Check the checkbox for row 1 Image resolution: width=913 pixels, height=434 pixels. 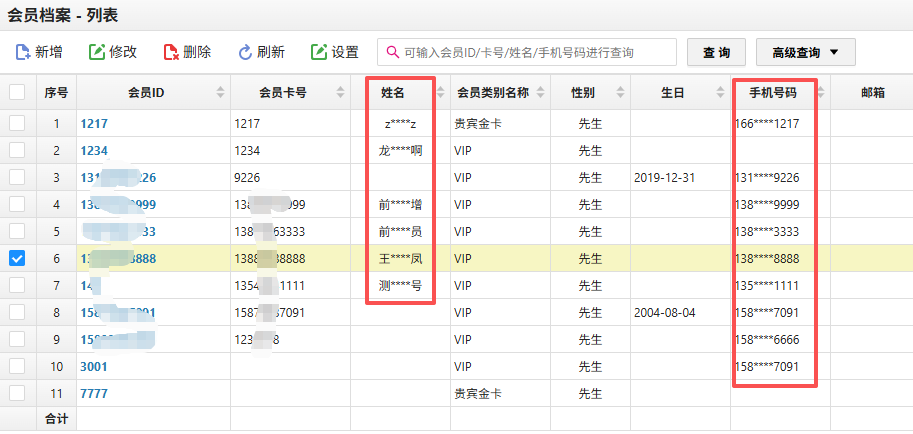(17, 123)
